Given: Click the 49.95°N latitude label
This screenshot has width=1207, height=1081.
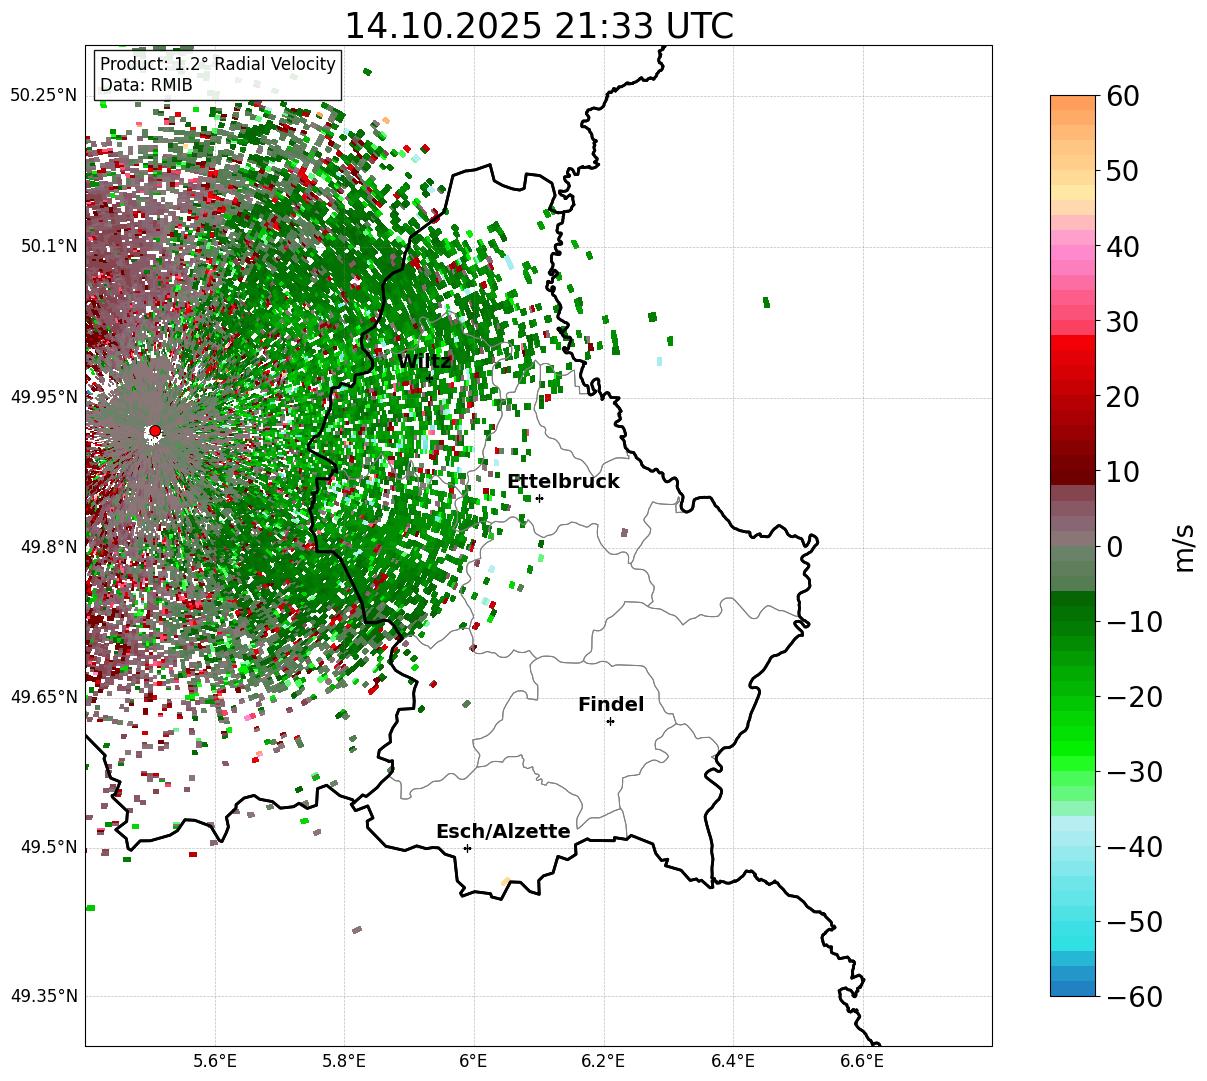Looking at the screenshot, I should [x=44, y=397].
